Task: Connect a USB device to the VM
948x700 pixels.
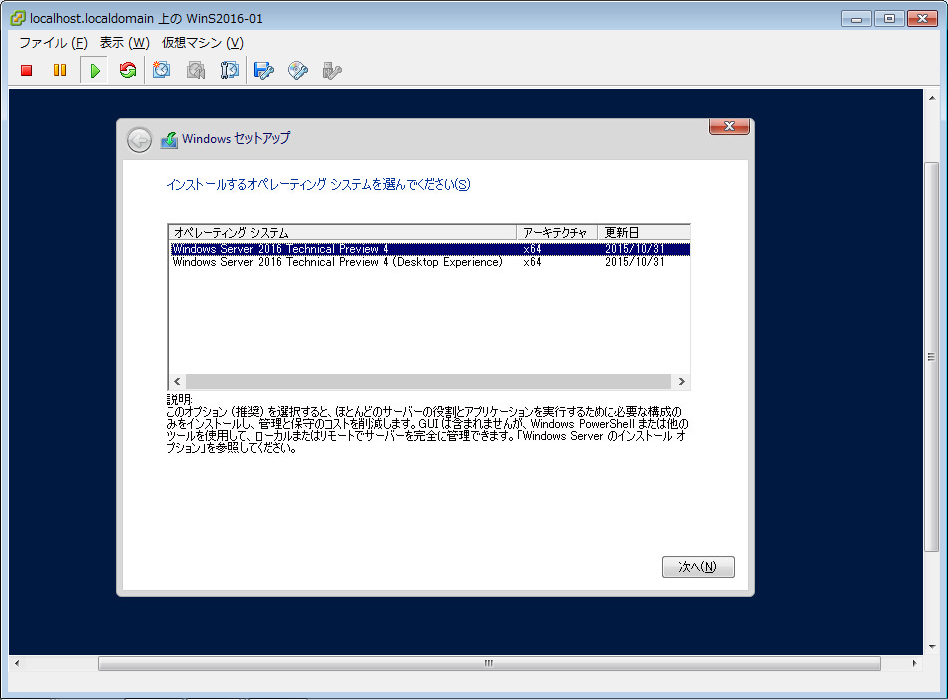Action: coord(331,70)
